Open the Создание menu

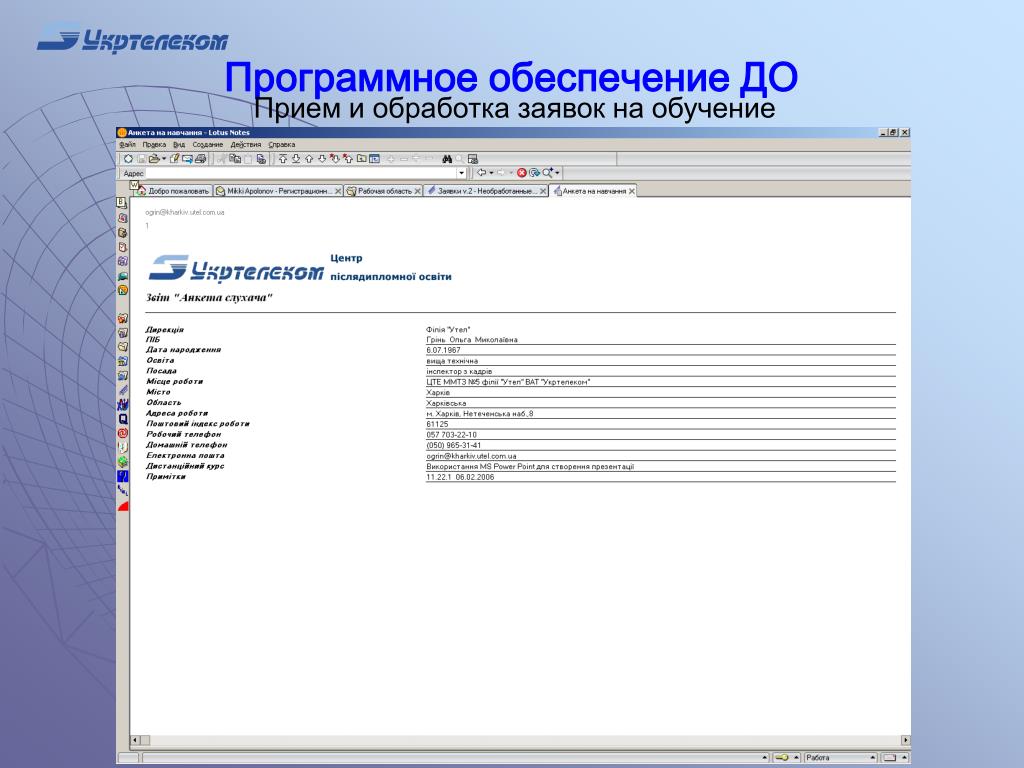(x=208, y=144)
